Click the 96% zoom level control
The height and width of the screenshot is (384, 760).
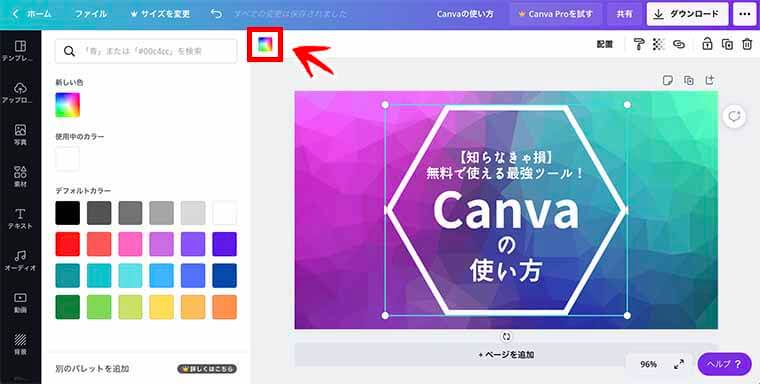point(648,364)
